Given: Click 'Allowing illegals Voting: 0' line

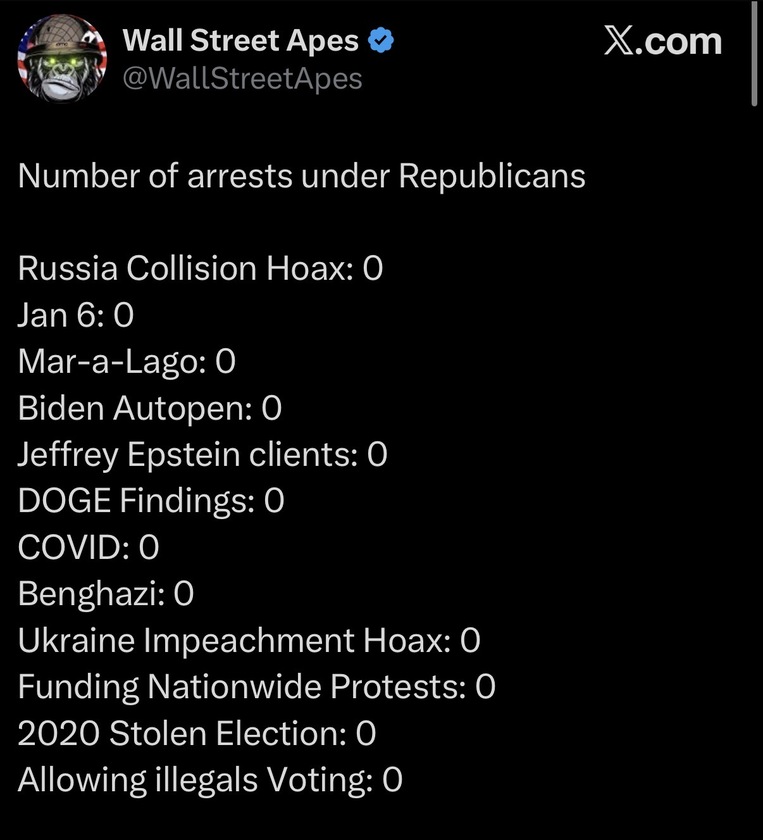Looking at the screenshot, I should pos(210,779).
